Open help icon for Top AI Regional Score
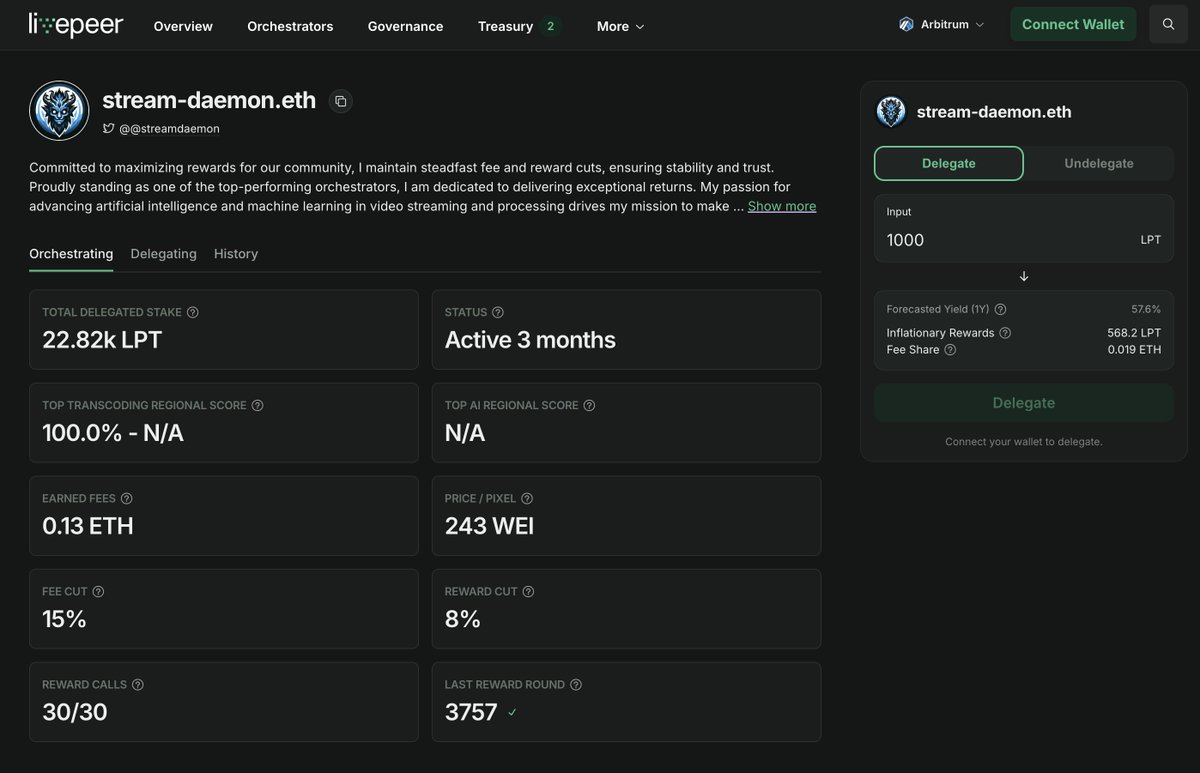1200x773 pixels. (589, 405)
